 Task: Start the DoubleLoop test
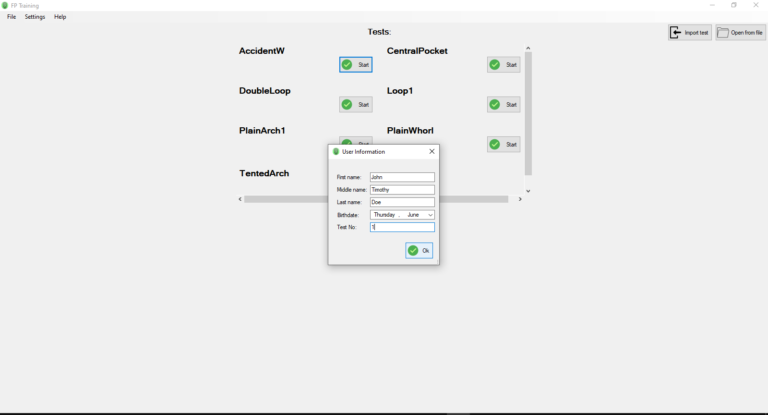coord(356,104)
